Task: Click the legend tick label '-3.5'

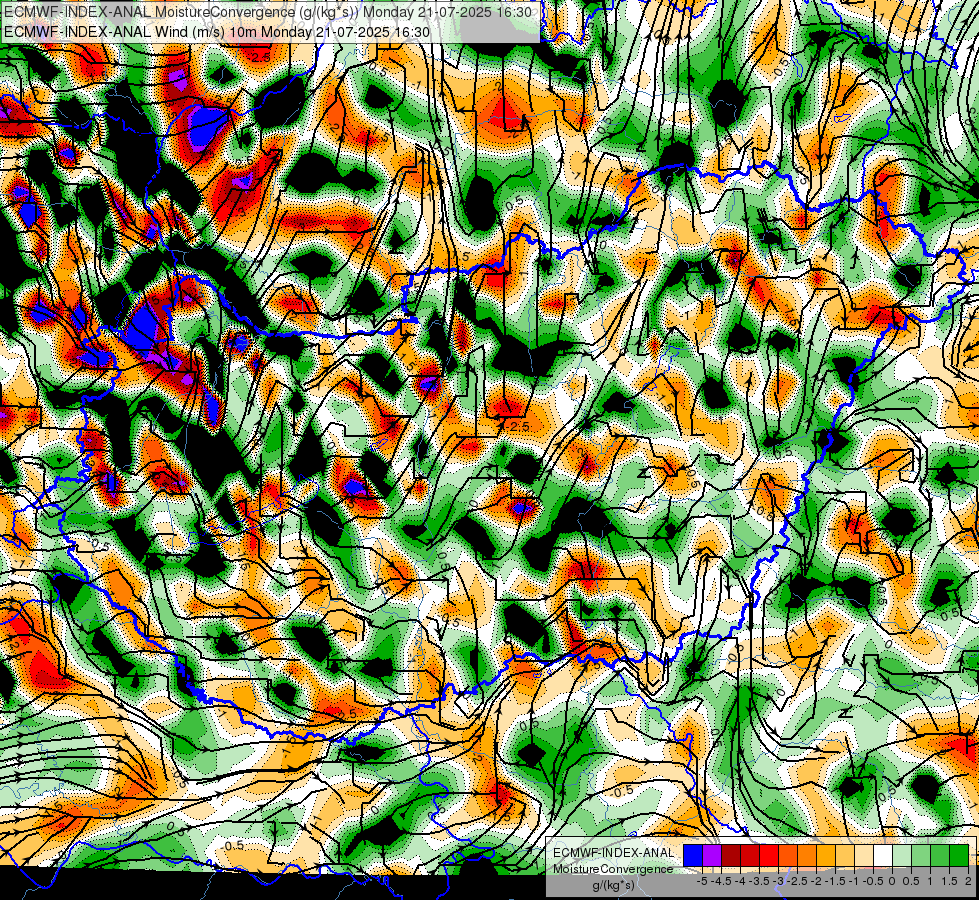Action: click(x=760, y=881)
